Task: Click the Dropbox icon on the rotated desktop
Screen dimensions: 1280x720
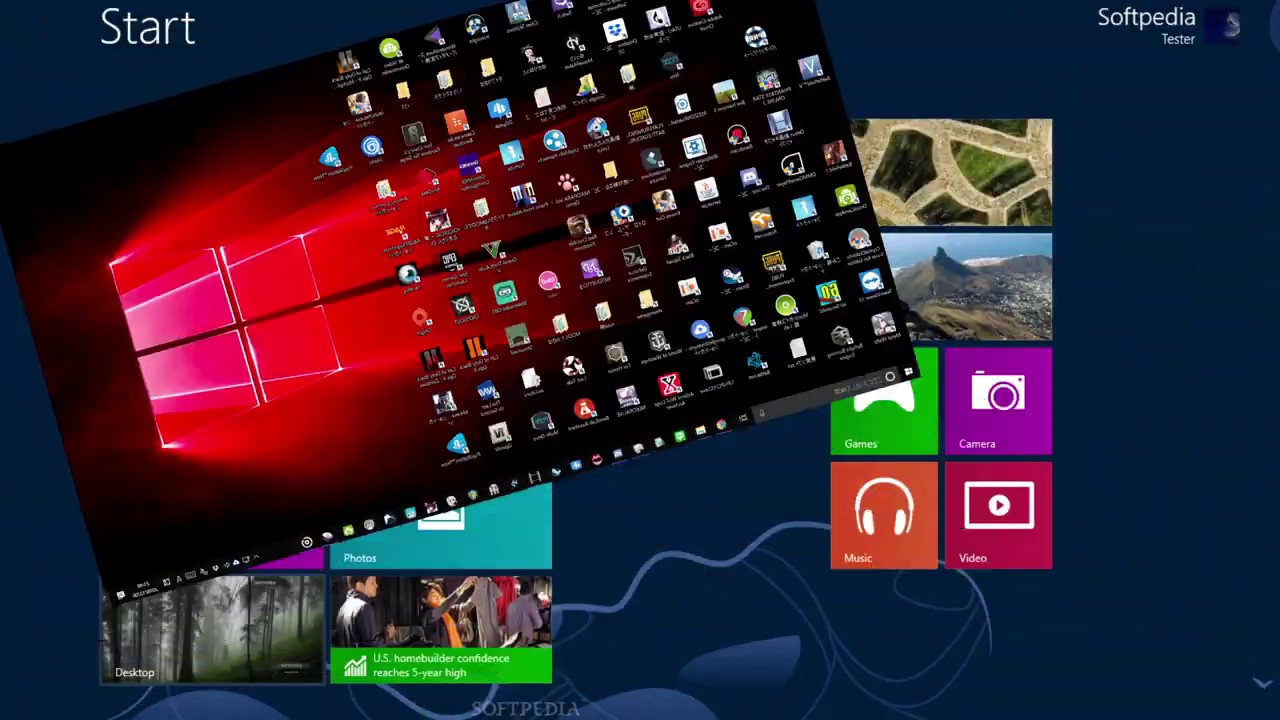Action: pyautogui.click(x=615, y=31)
